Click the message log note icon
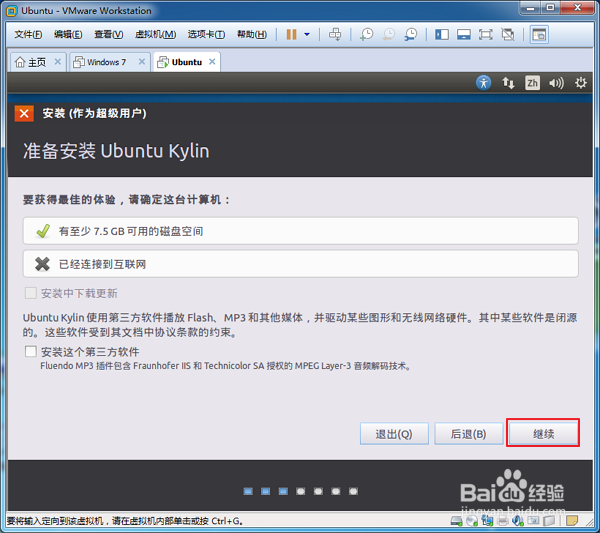 pyautogui.click(x=572, y=521)
